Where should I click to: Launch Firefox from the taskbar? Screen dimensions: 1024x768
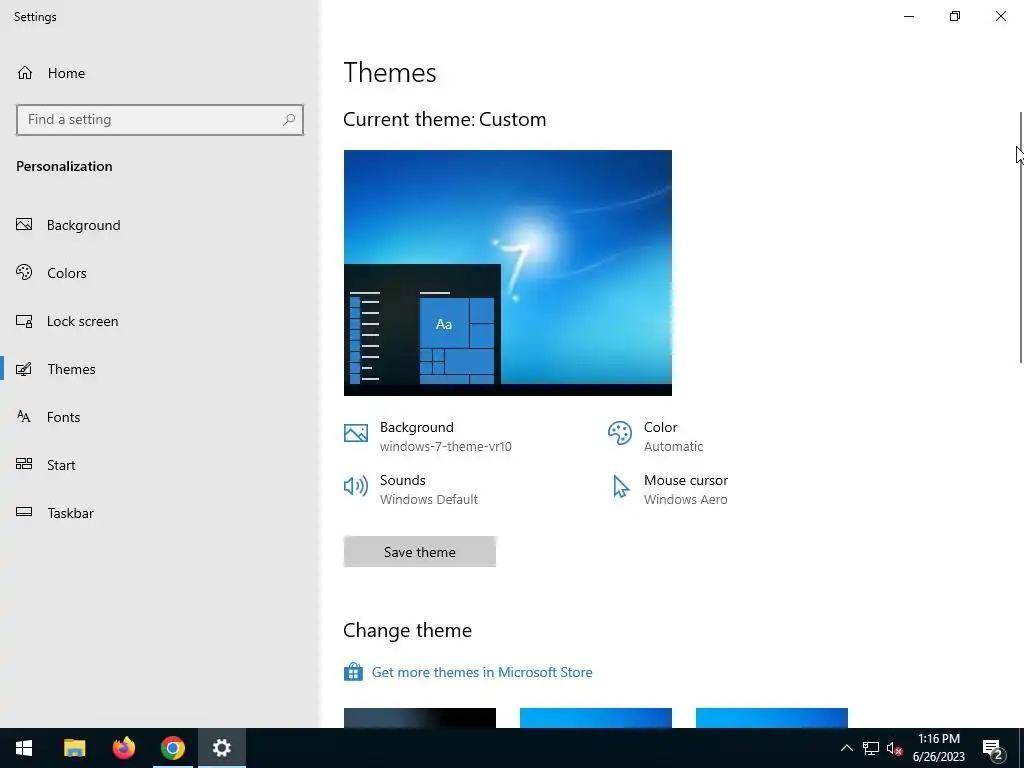tap(123, 748)
